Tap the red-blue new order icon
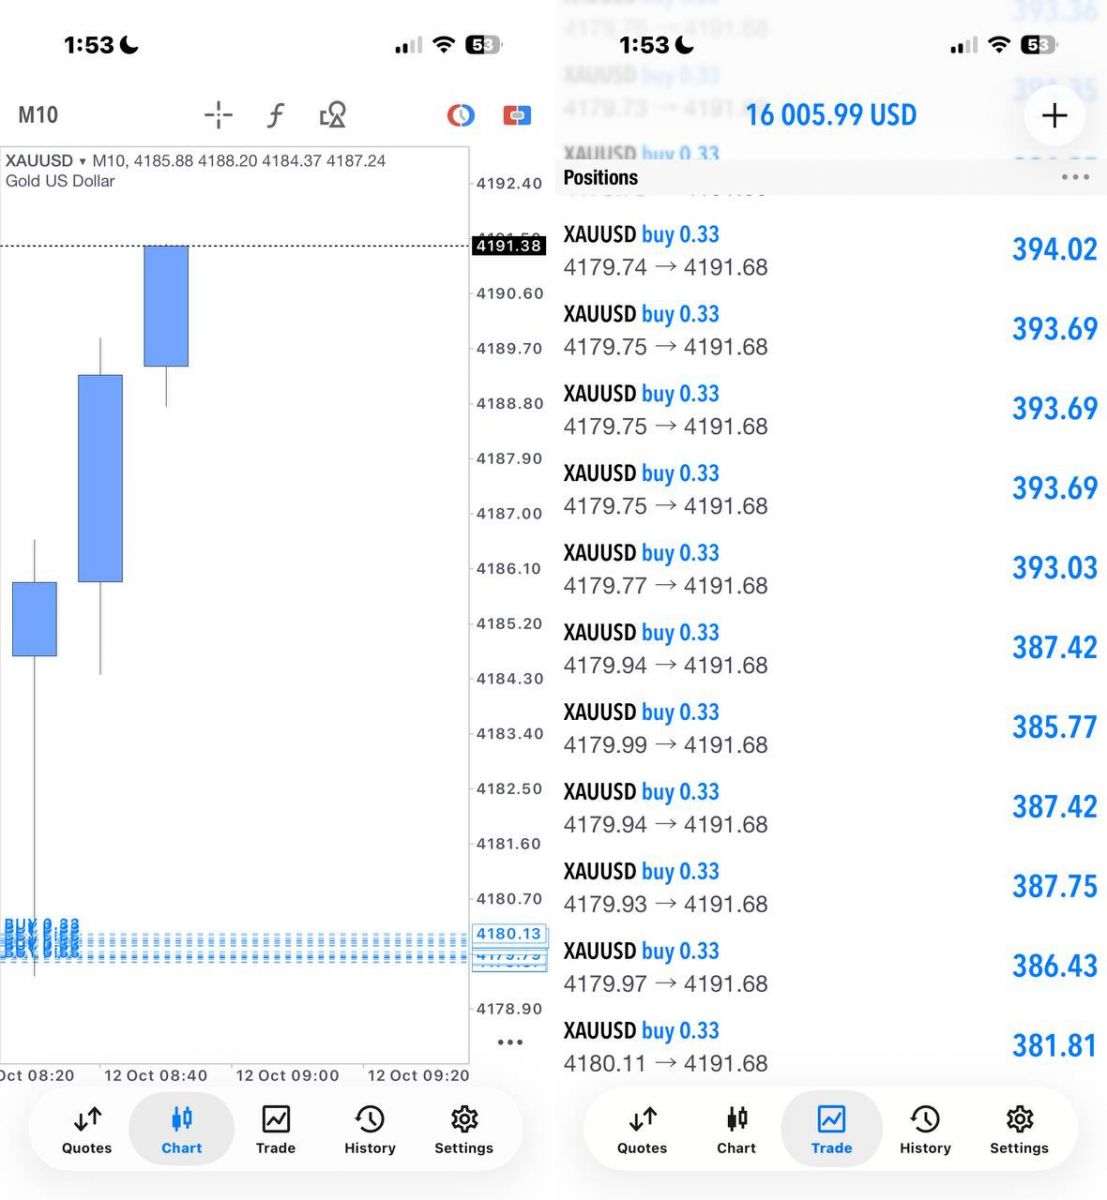The height and width of the screenshot is (1200, 1107). (x=517, y=115)
